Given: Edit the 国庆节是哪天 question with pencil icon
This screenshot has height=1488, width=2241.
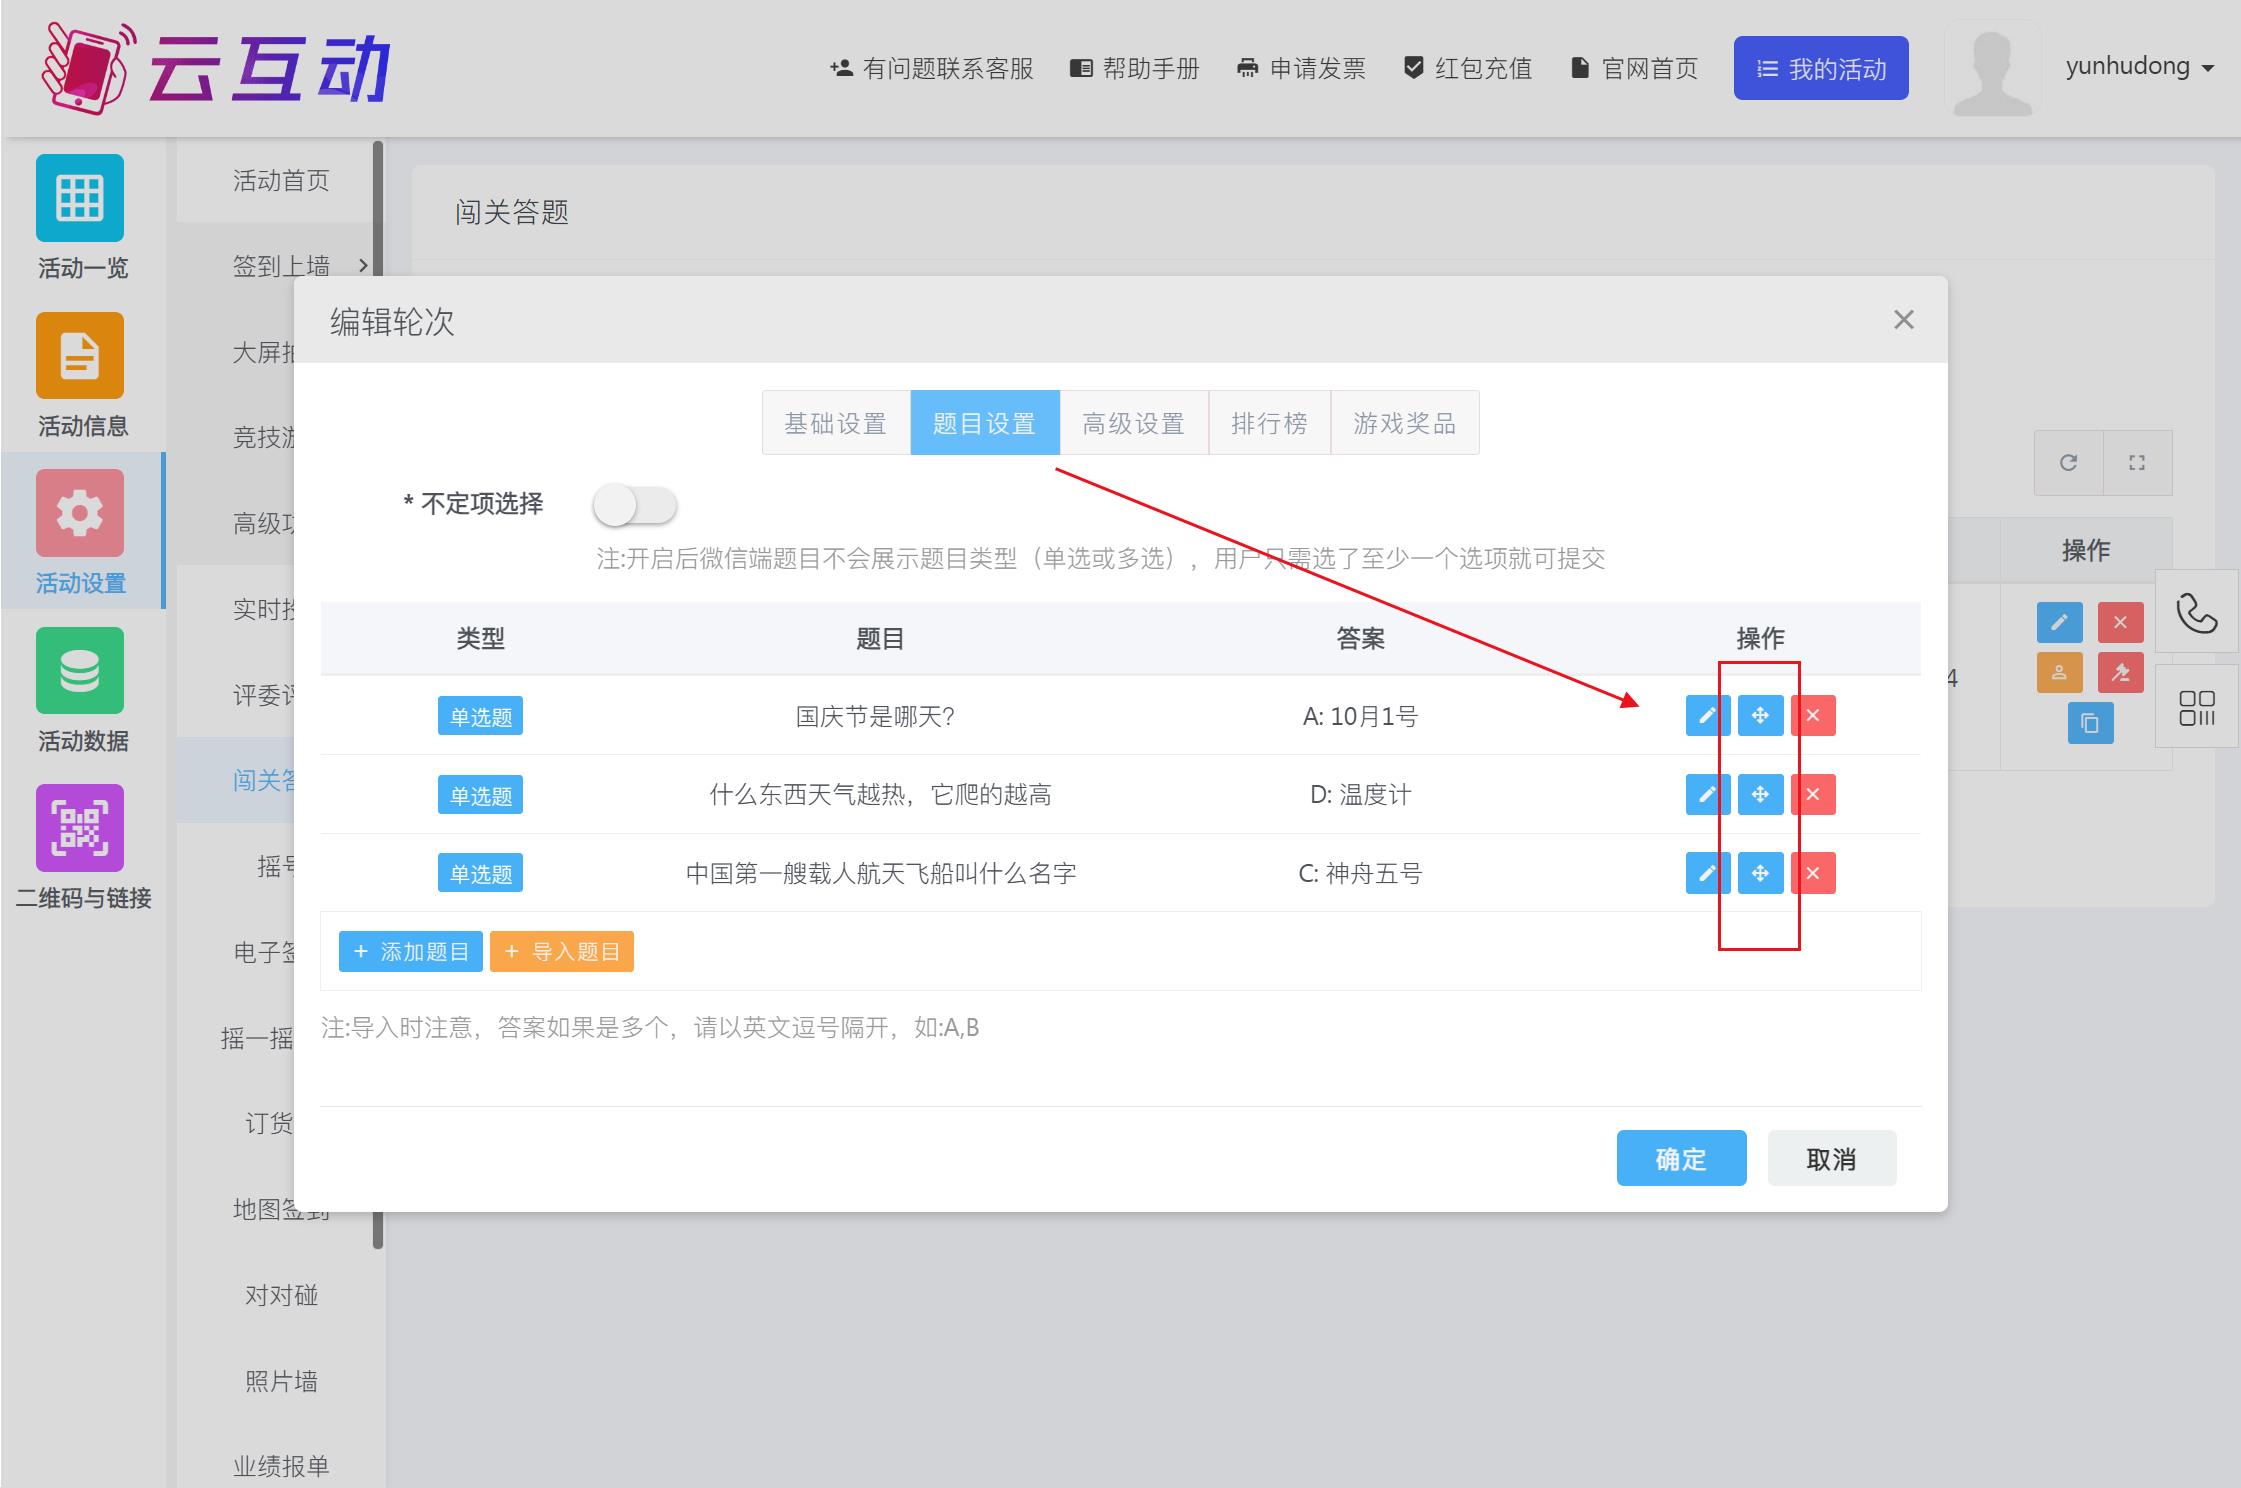Looking at the screenshot, I should click(x=1706, y=715).
